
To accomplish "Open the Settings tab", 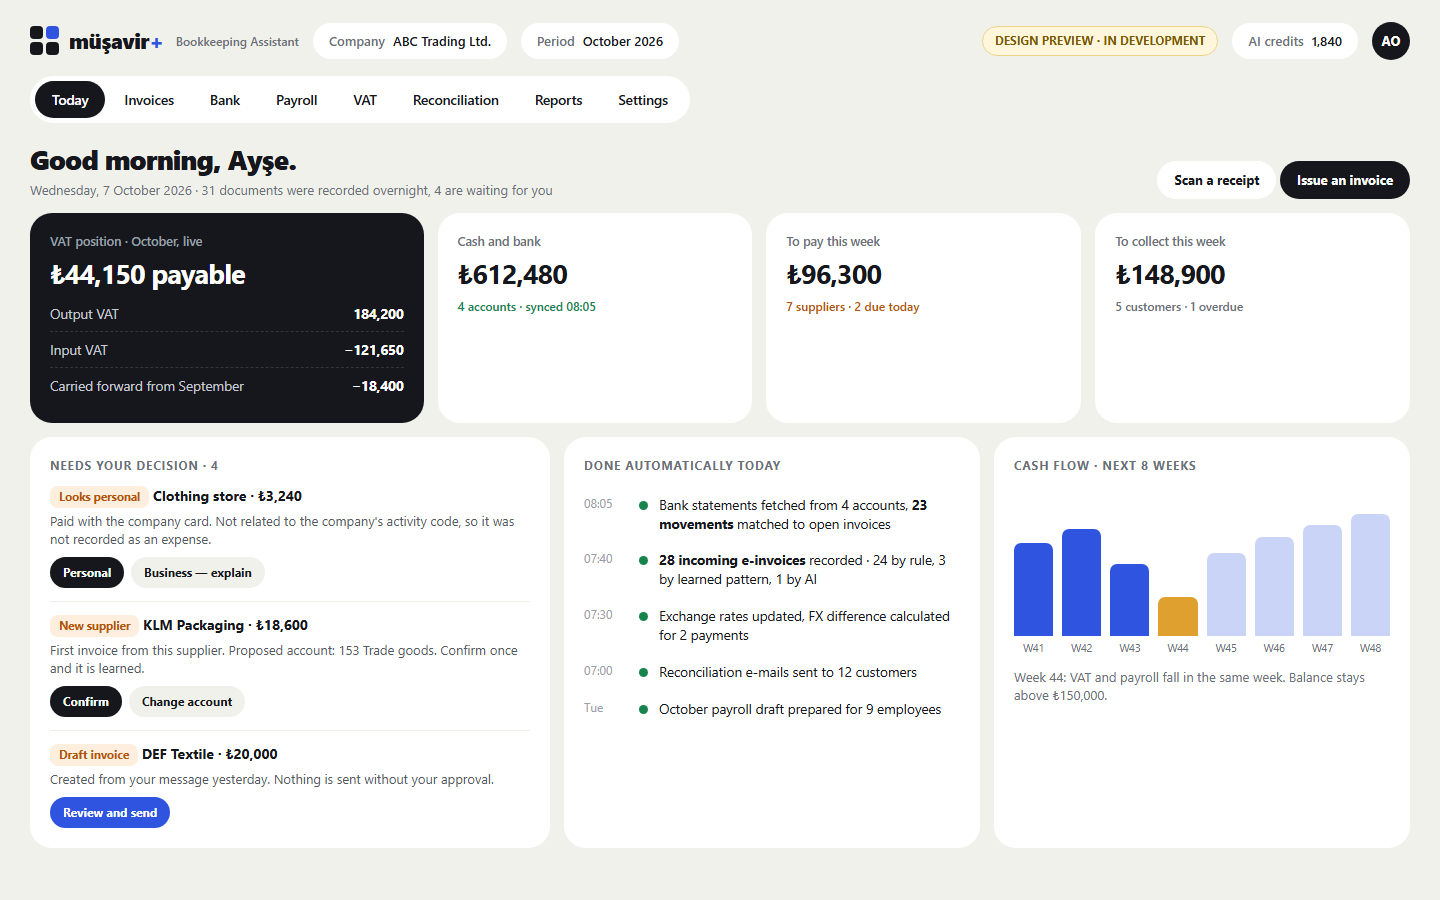I will coord(643,100).
